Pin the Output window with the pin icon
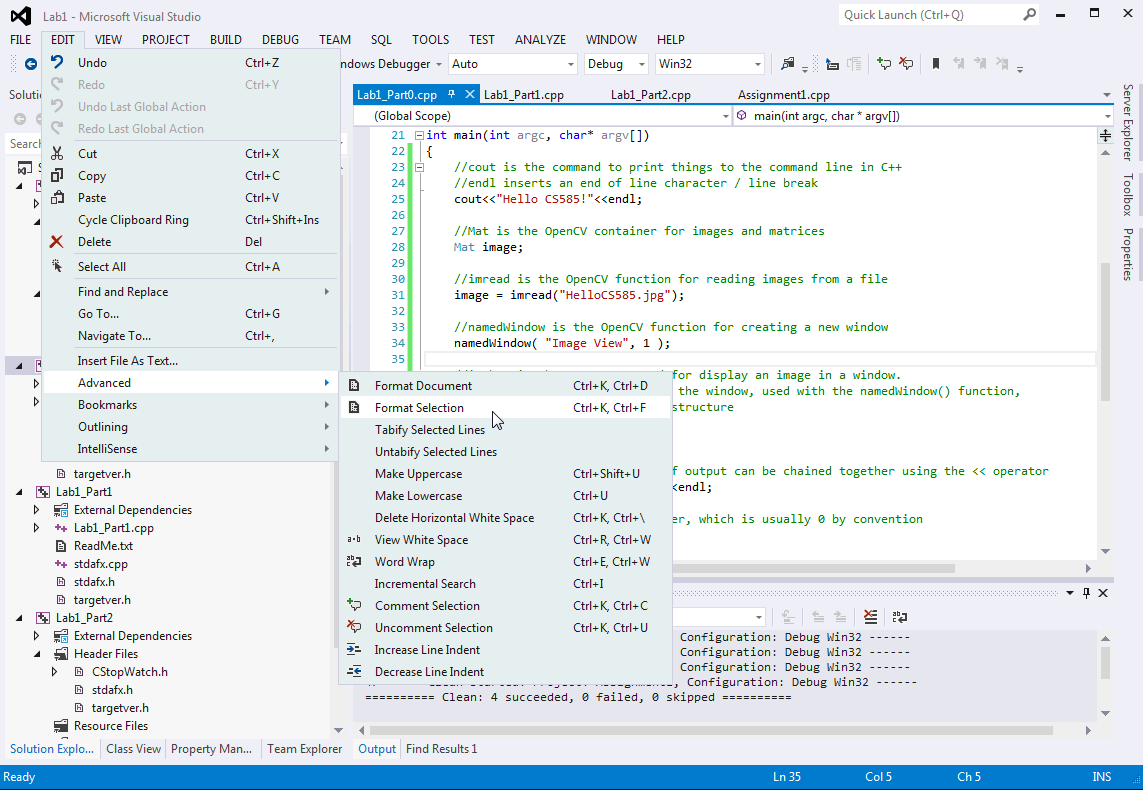The width and height of the screenshot is (1143, 790). tap(1087, 593)
